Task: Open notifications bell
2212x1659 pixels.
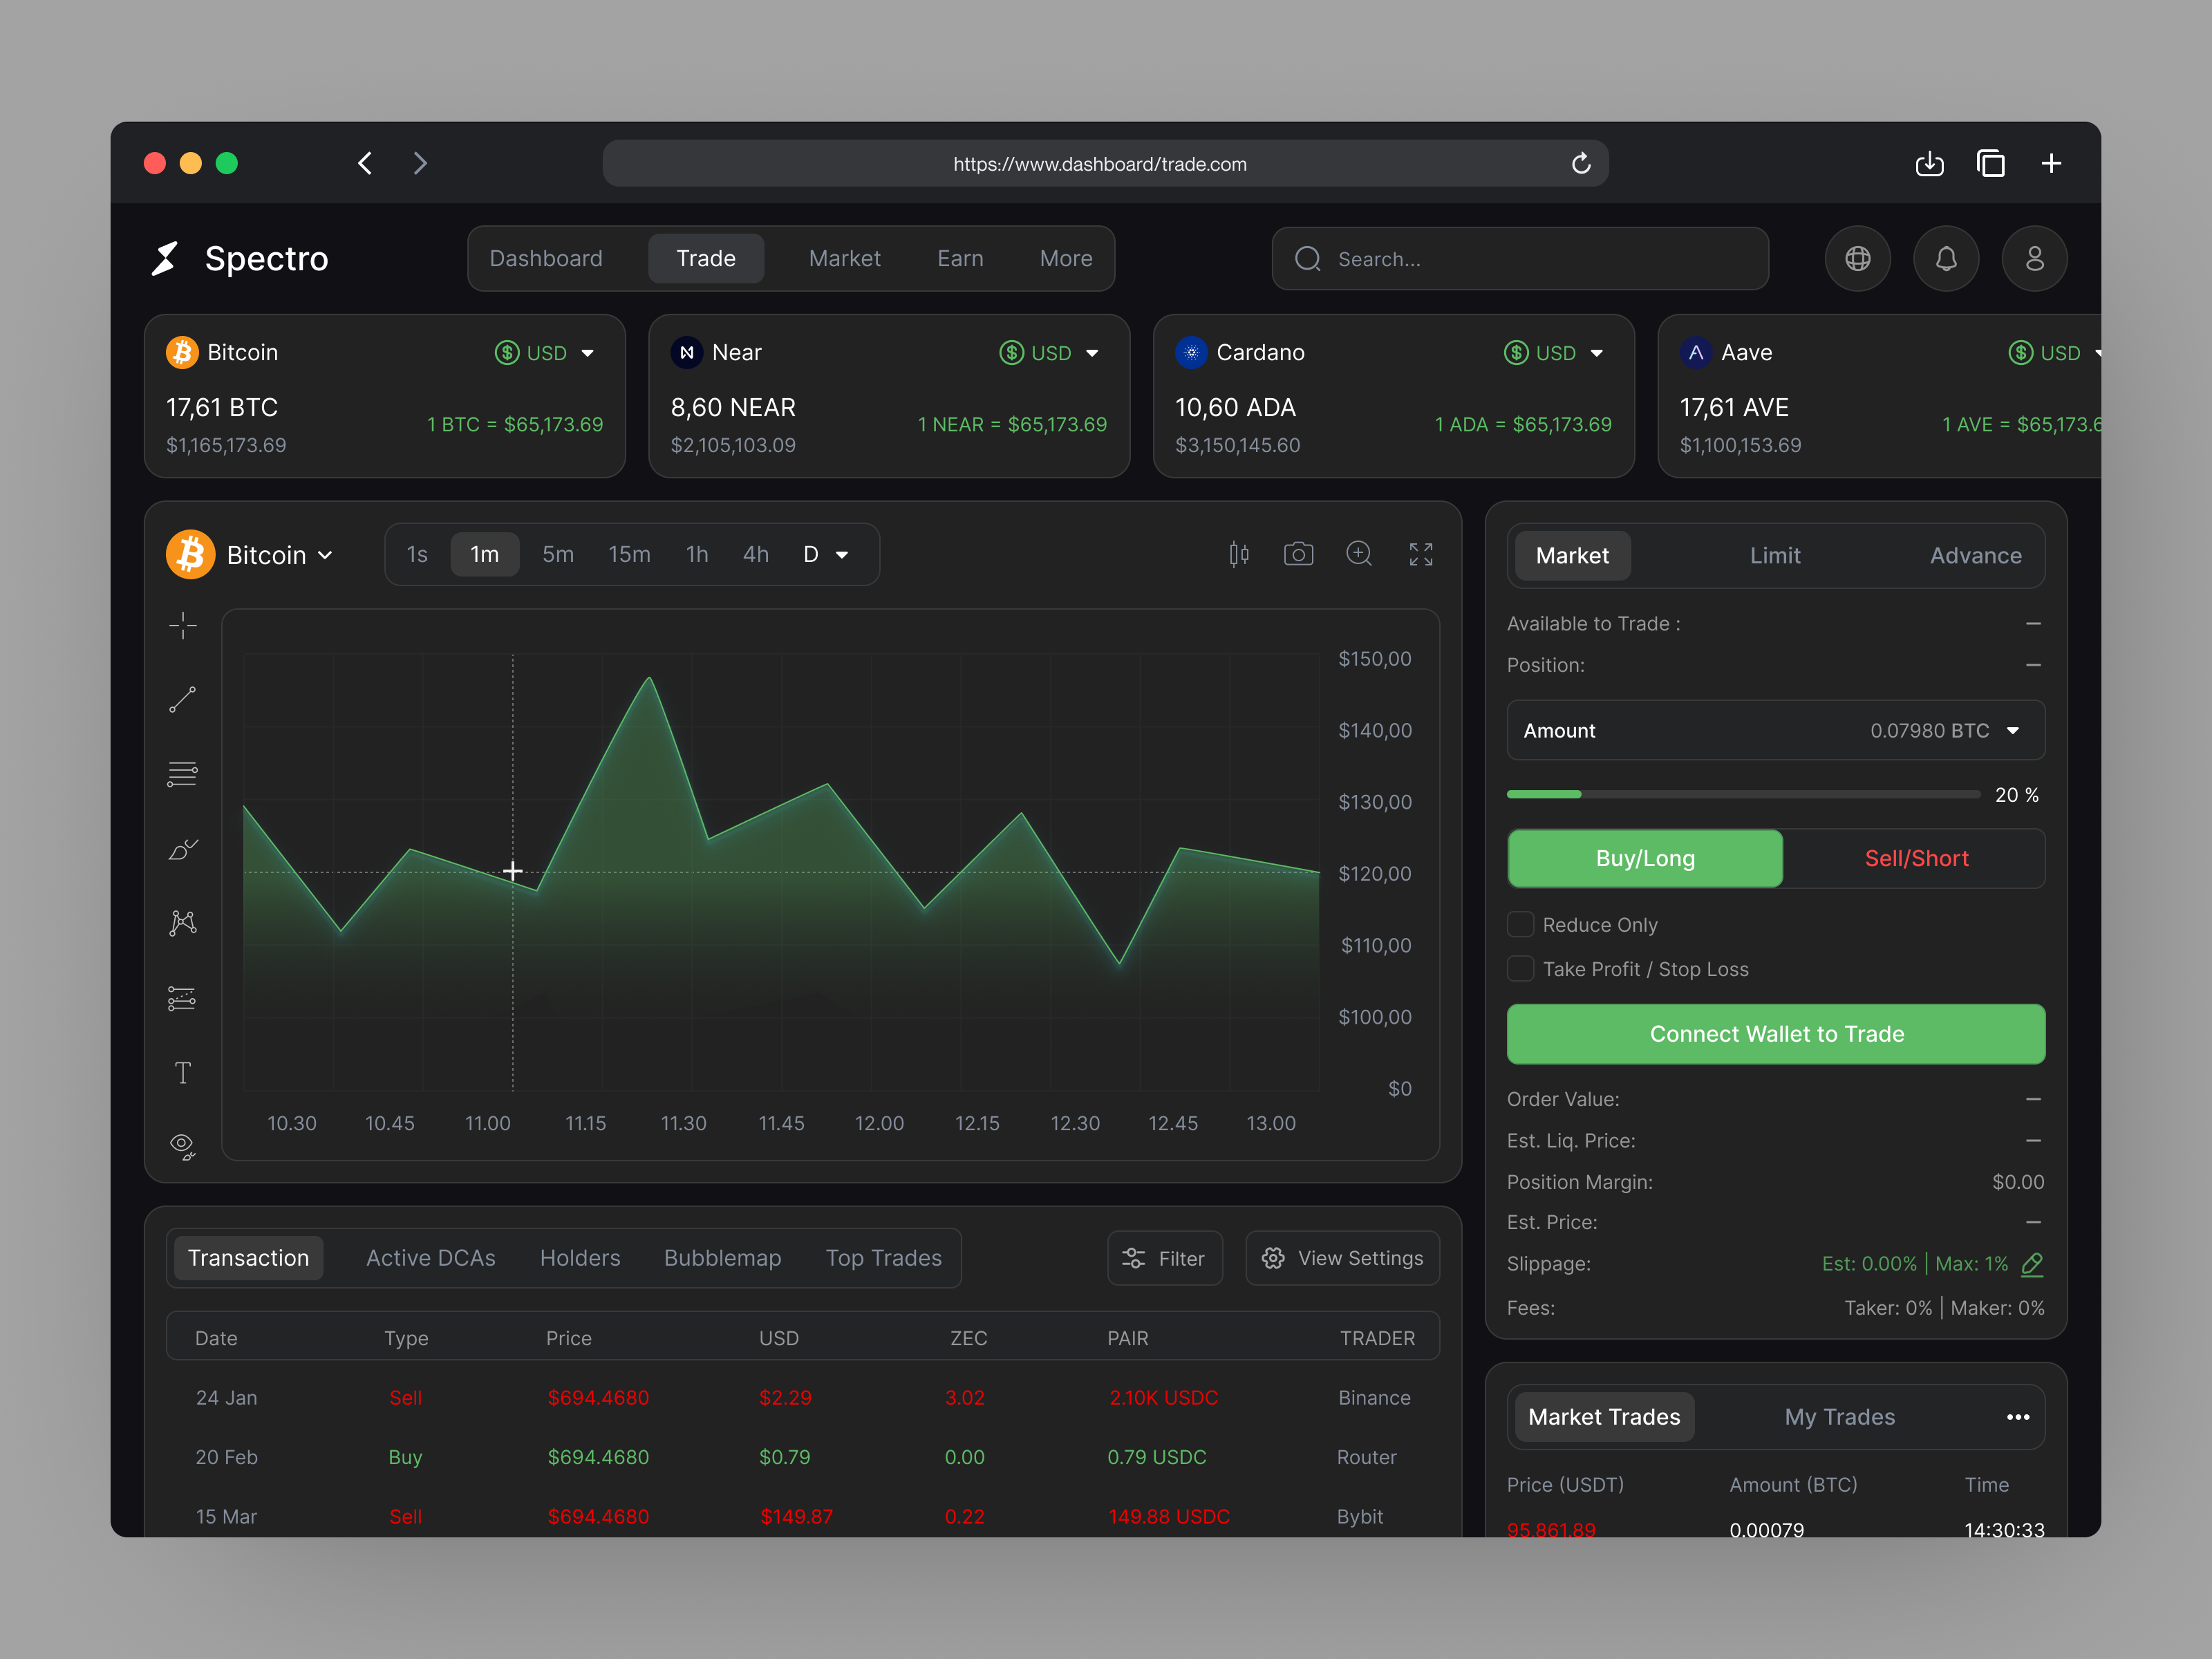Action: (1946, 258)
